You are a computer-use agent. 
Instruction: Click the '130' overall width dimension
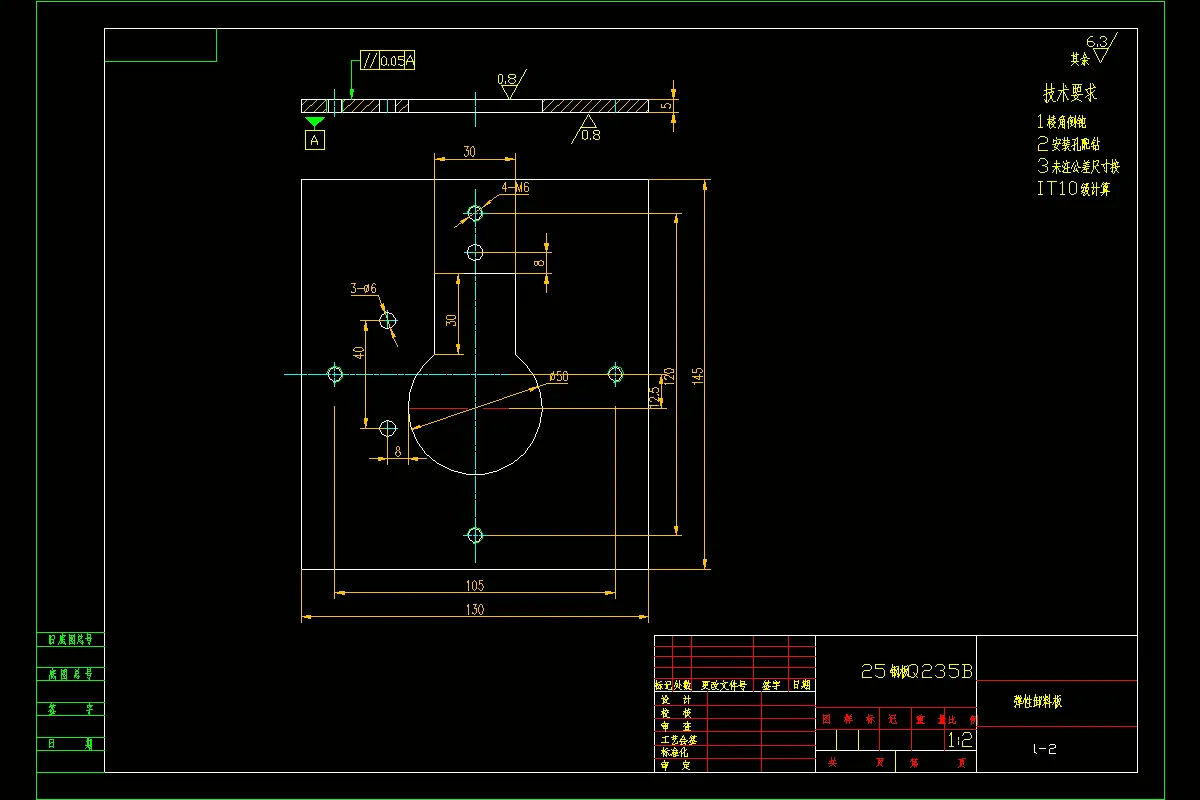(475, 610)
